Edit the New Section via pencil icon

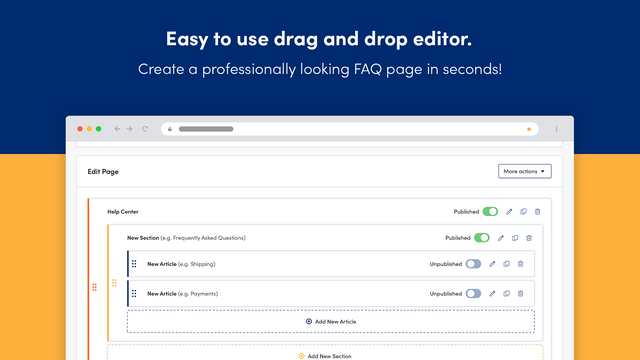click(501, 238)
